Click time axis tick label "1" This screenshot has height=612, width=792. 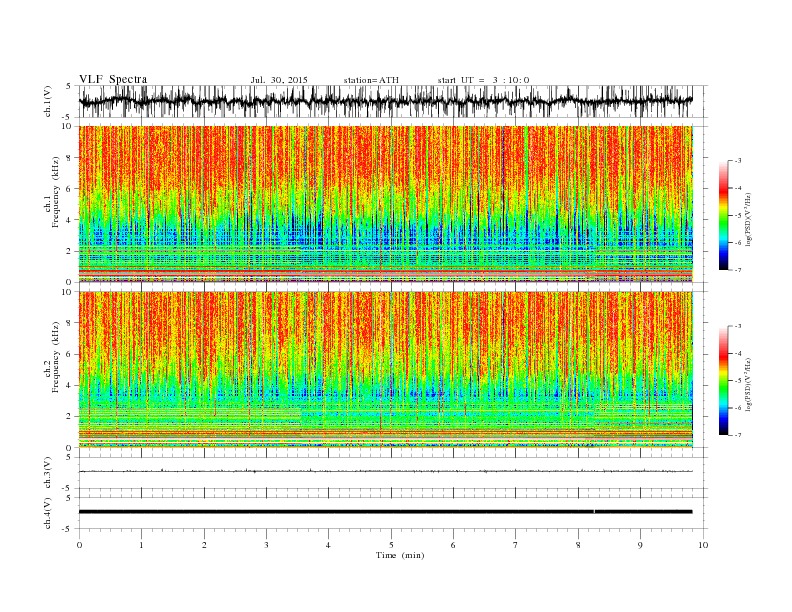(141, 545)
